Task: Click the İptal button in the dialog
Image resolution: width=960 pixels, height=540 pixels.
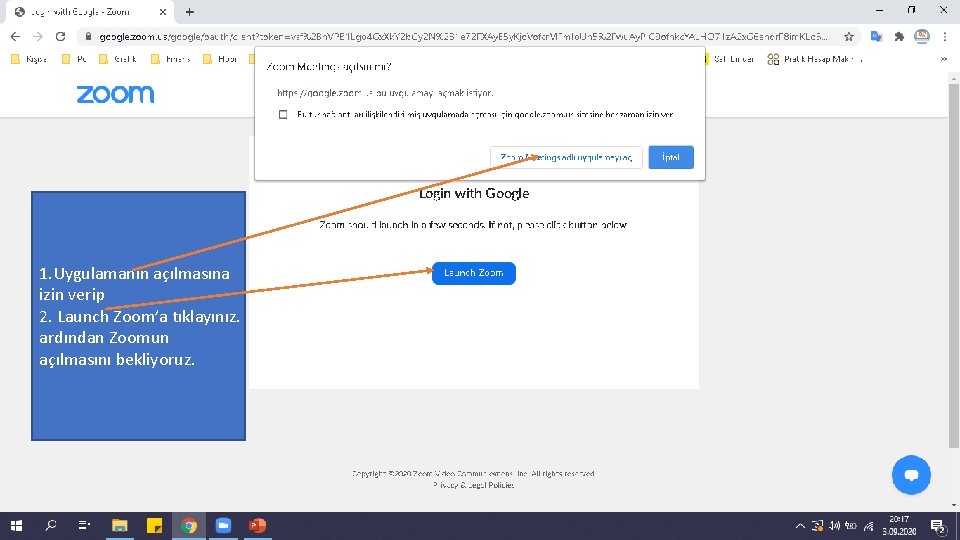Action: pos(670,157)
